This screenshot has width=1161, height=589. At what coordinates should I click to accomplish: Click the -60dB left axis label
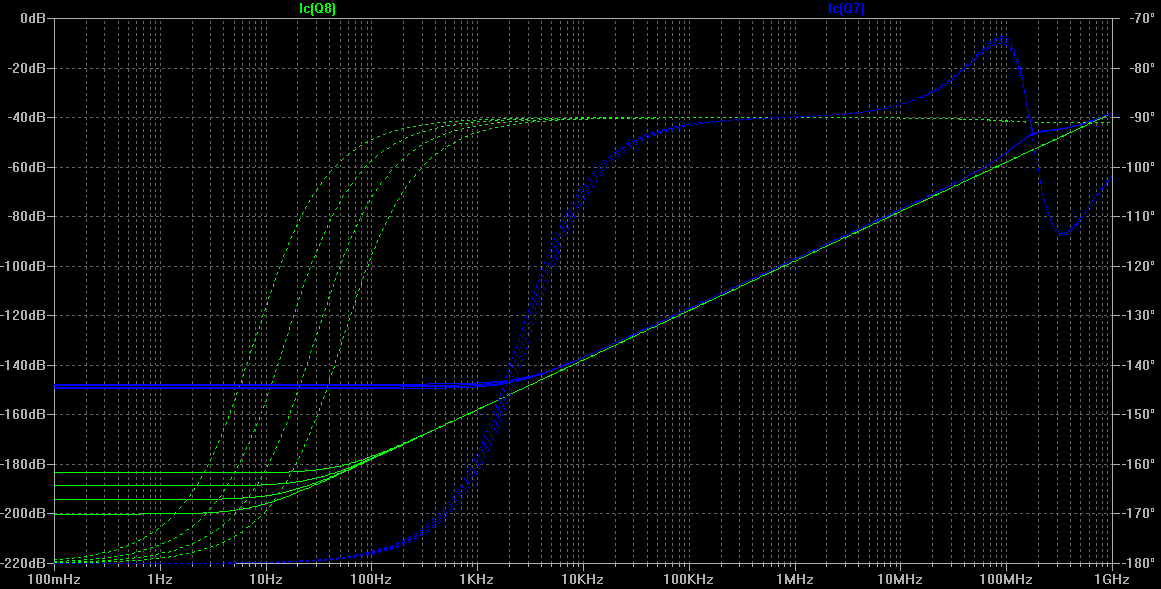coord(28,167)
